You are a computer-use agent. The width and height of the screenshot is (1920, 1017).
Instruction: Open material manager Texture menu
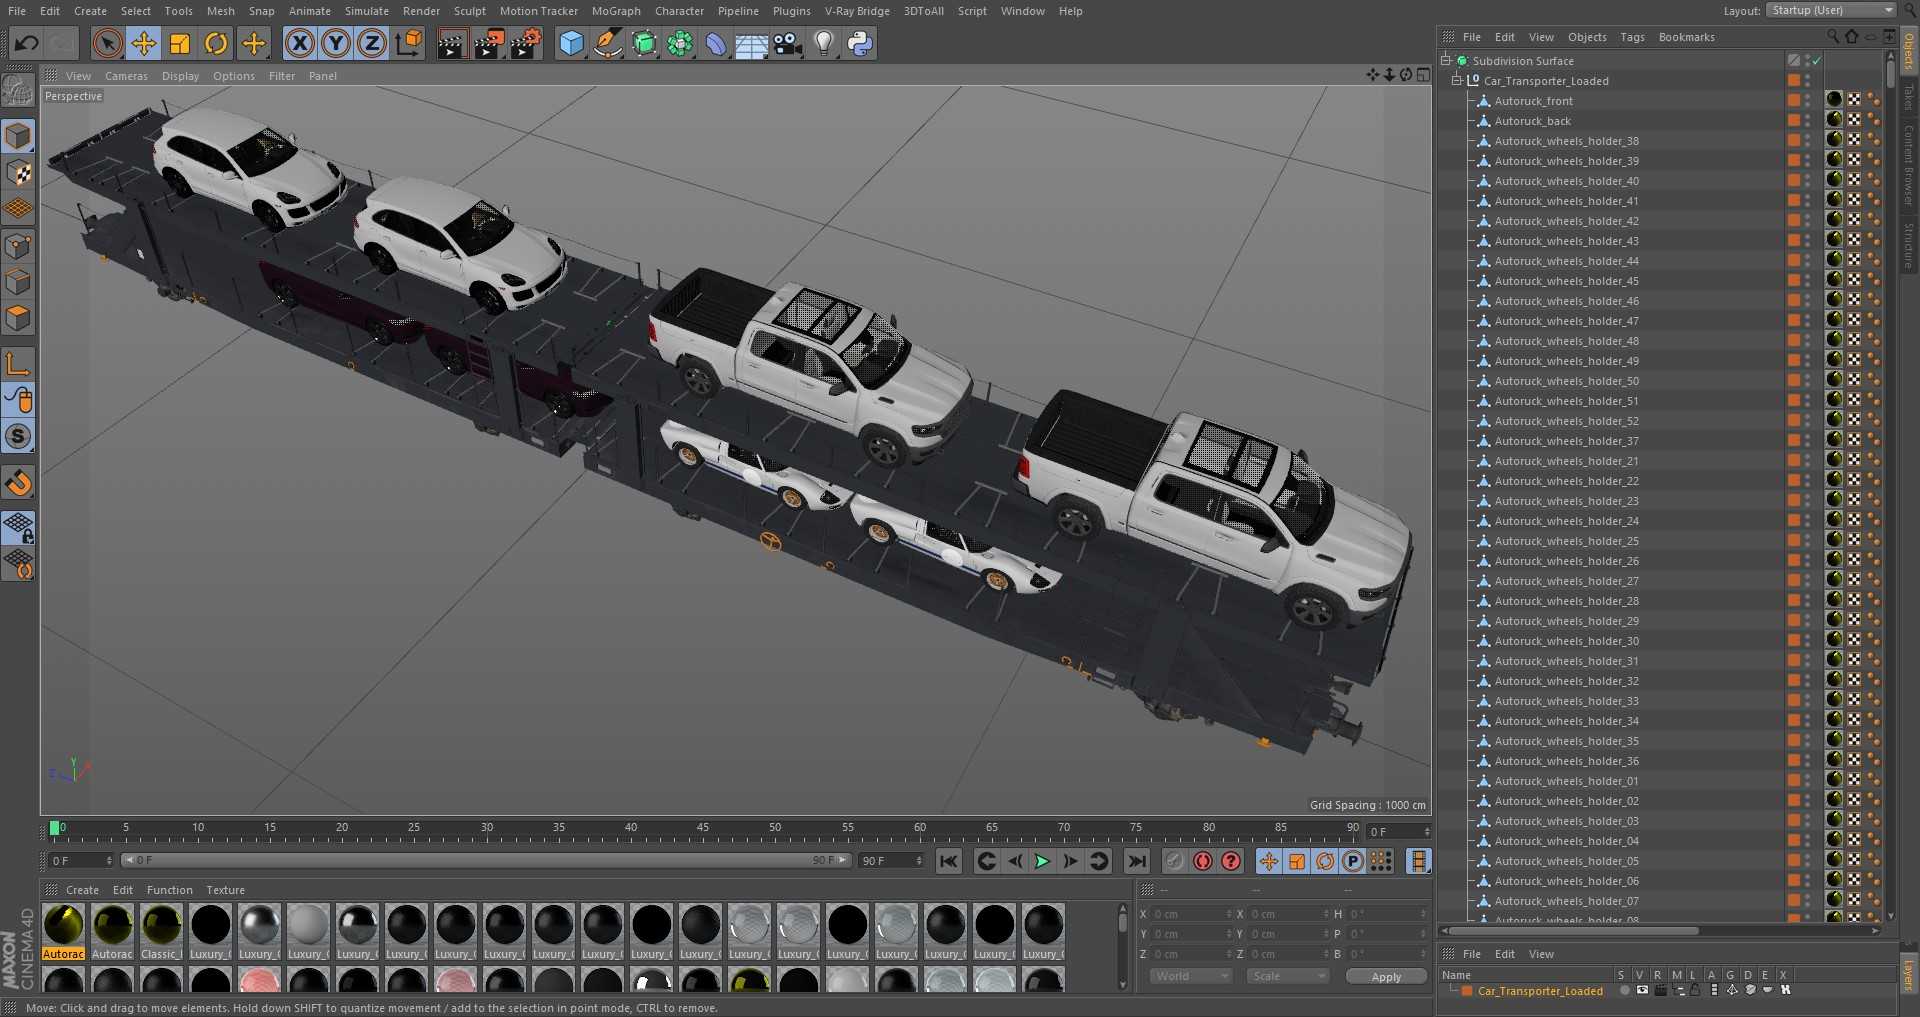pos(225,890)
